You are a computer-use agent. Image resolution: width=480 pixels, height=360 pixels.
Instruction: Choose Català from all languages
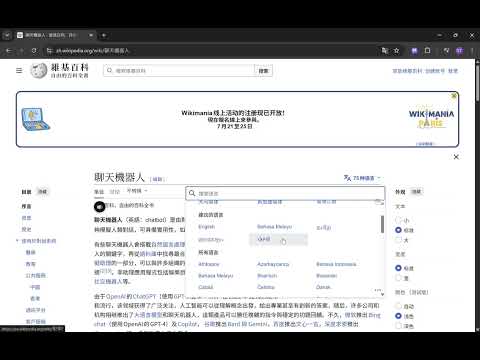pyautogui.click(x=206, y=287)
